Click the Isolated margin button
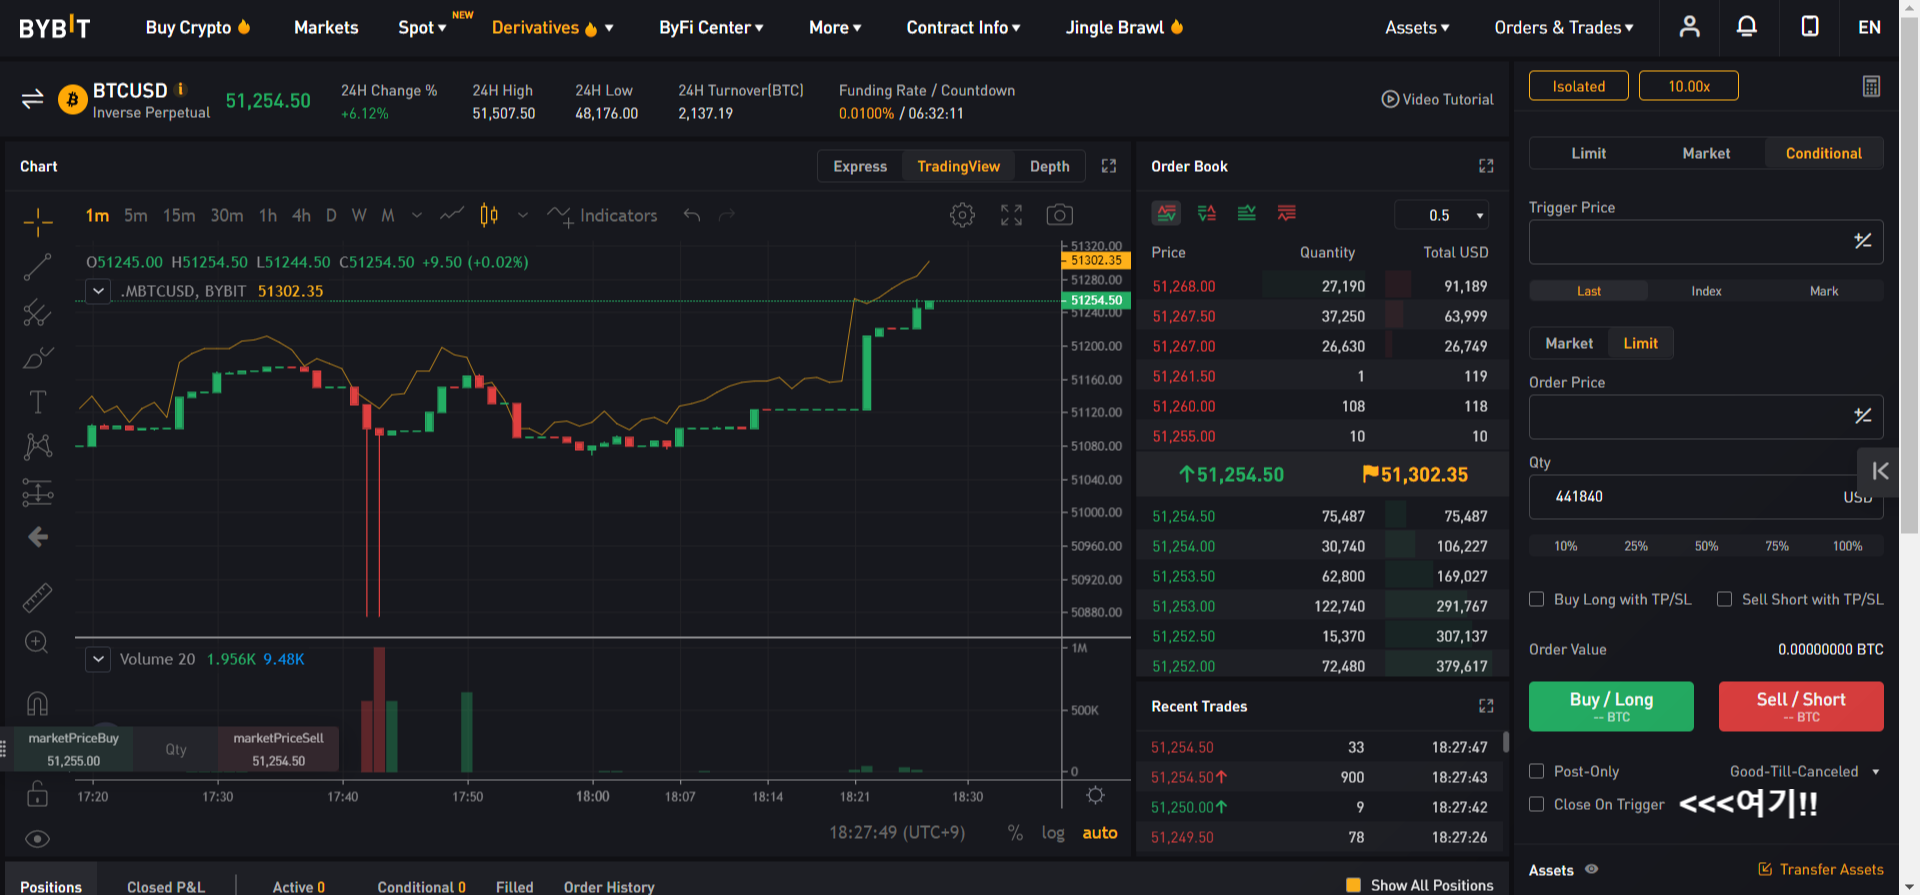This screenshot has height=895, width=1920. 1578,86
